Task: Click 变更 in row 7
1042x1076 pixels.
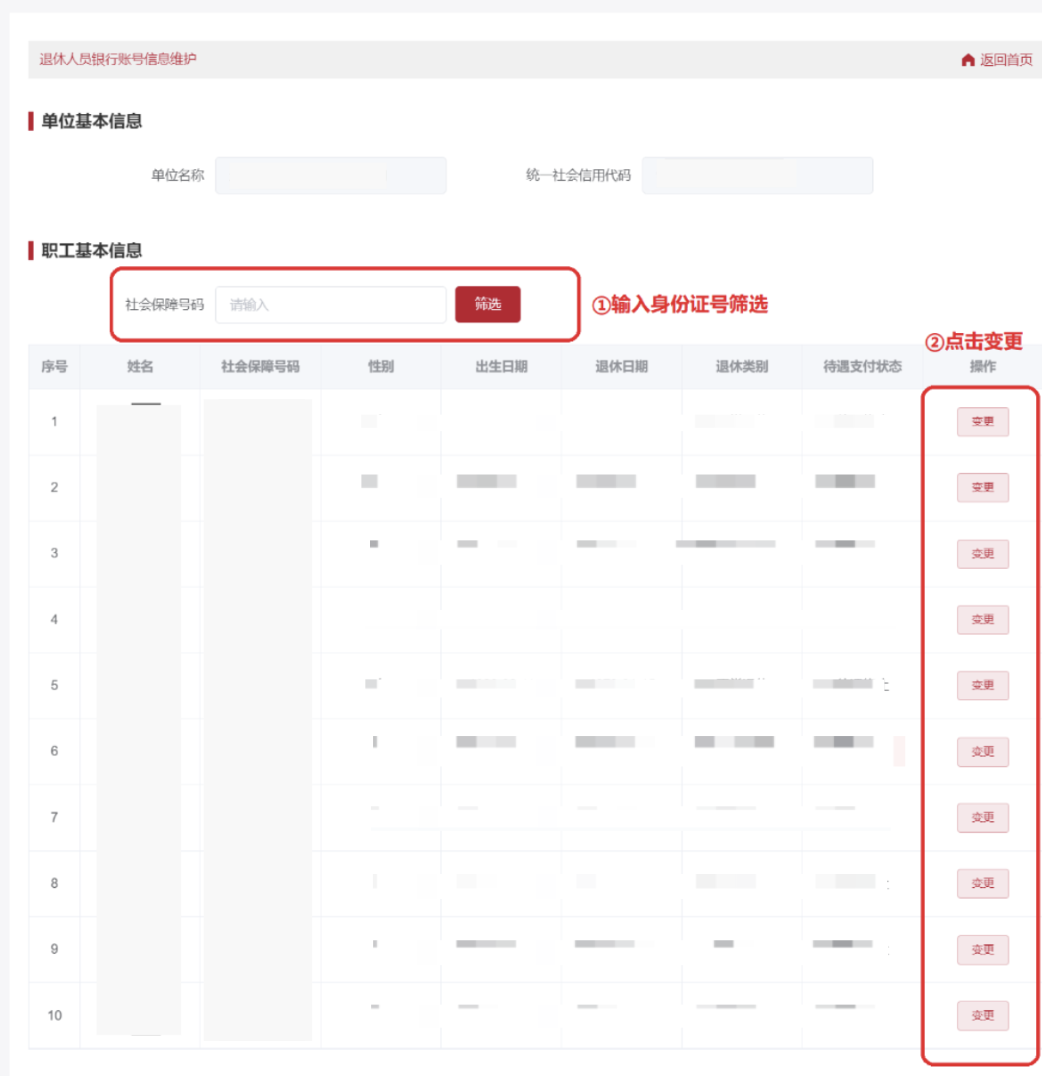Action: [982, 818]
